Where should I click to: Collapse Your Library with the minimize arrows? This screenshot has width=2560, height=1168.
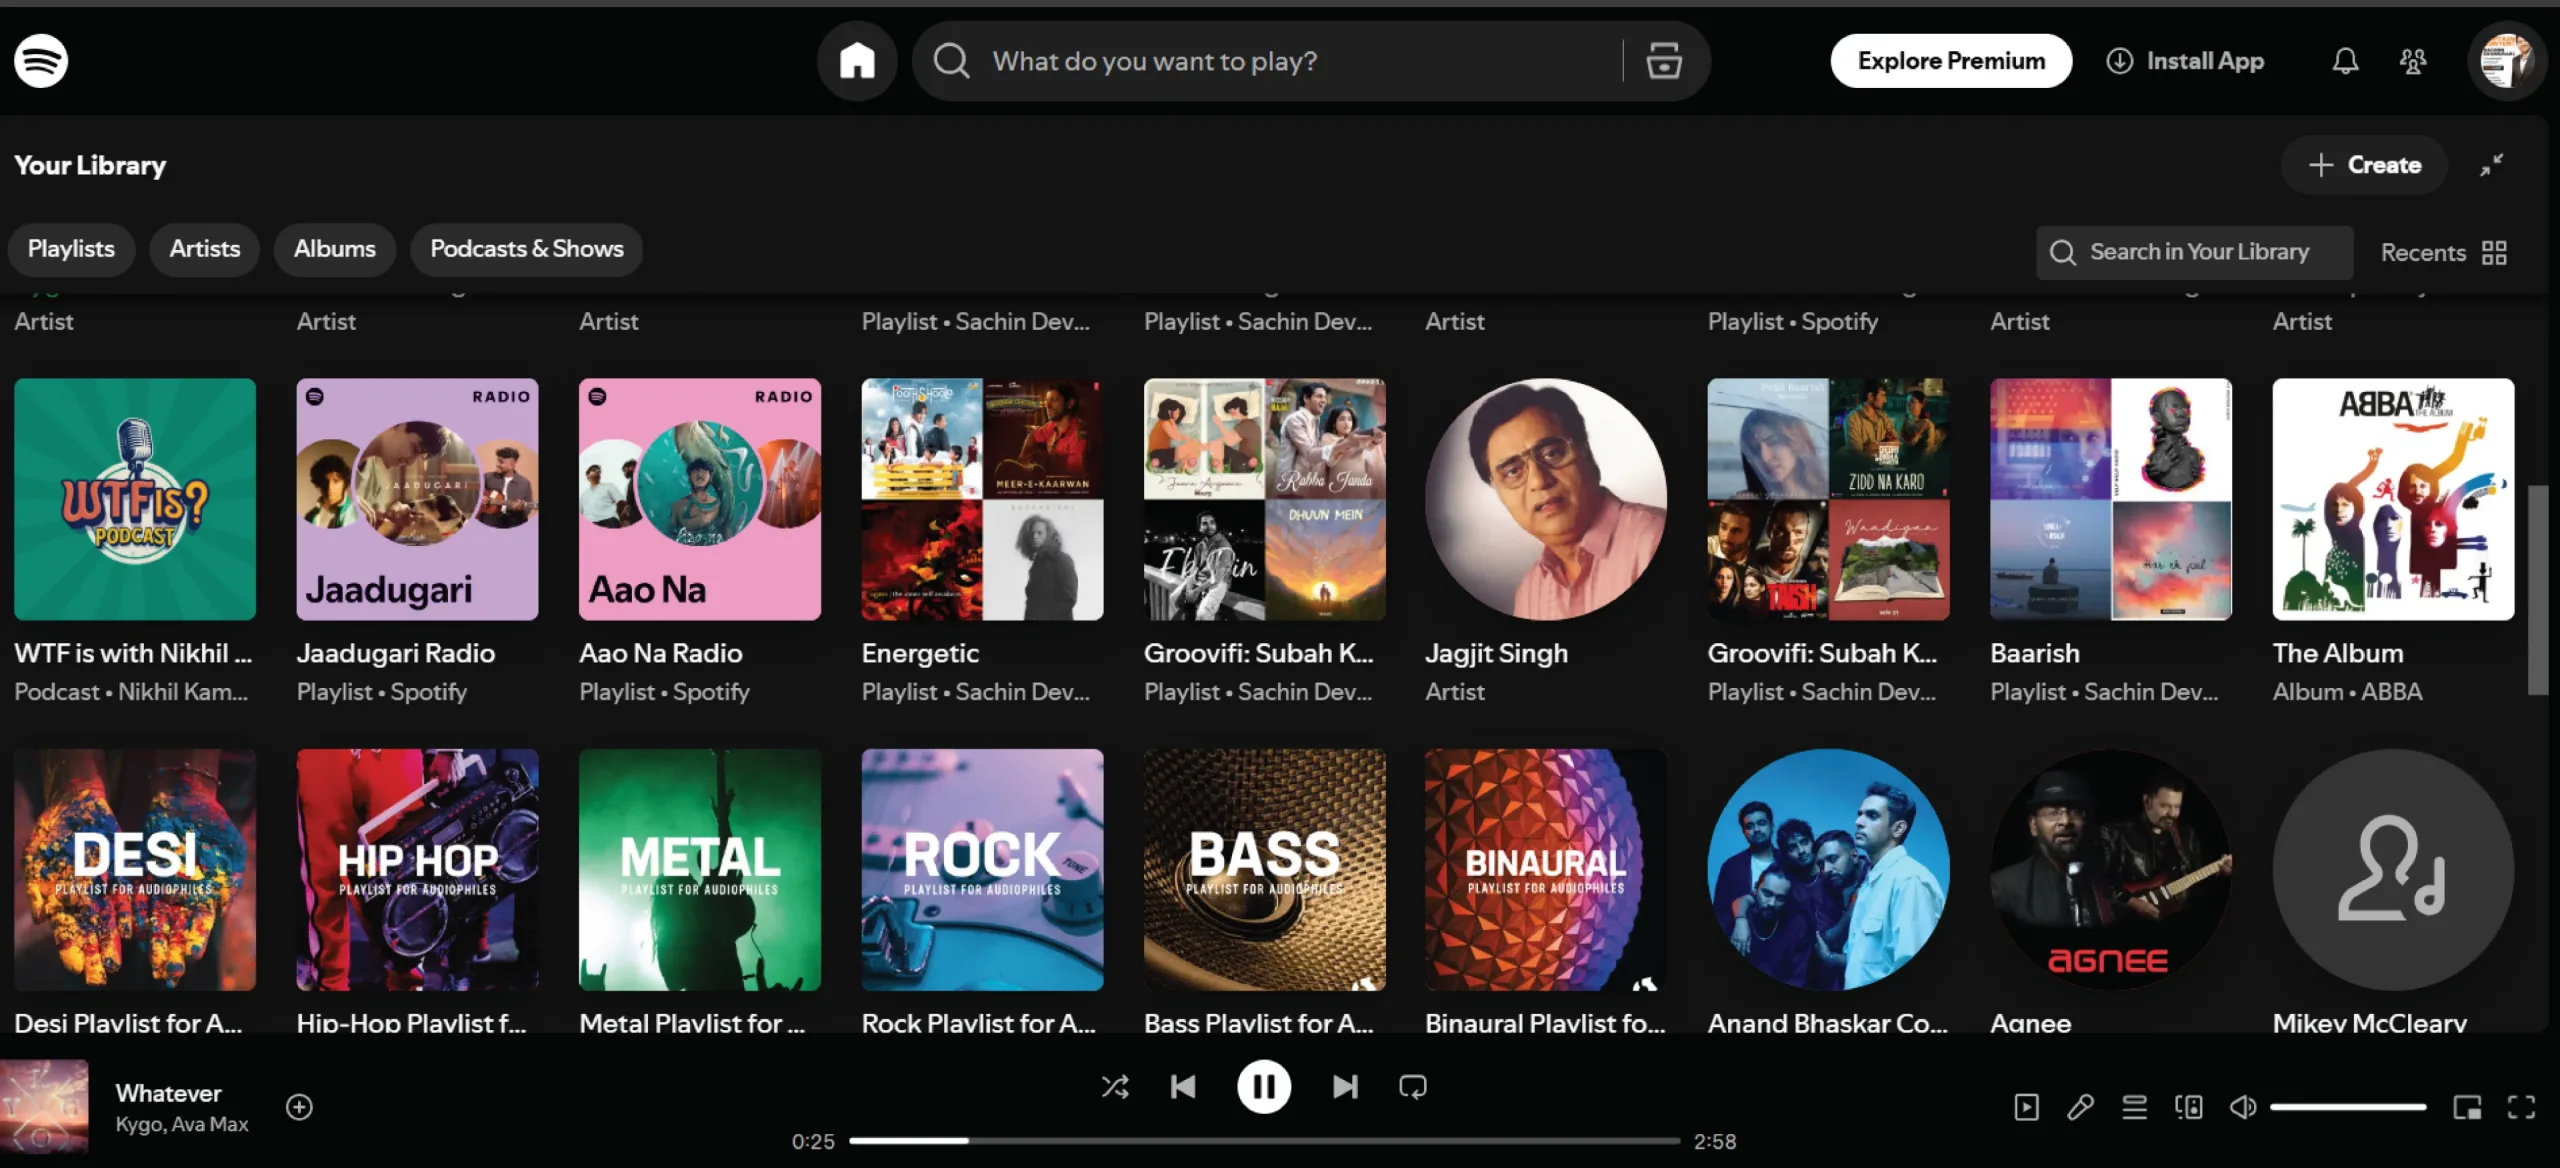click(x=2492, y=165)
